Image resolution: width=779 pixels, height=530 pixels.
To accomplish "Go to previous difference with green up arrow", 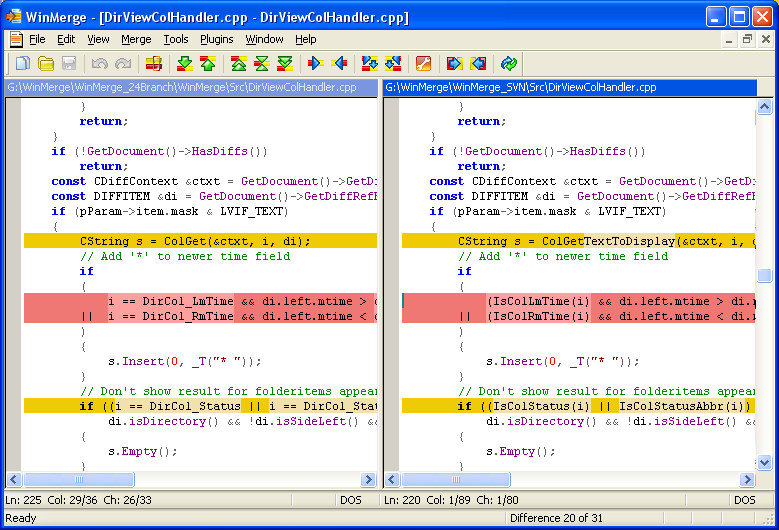I will click(208, 64).
